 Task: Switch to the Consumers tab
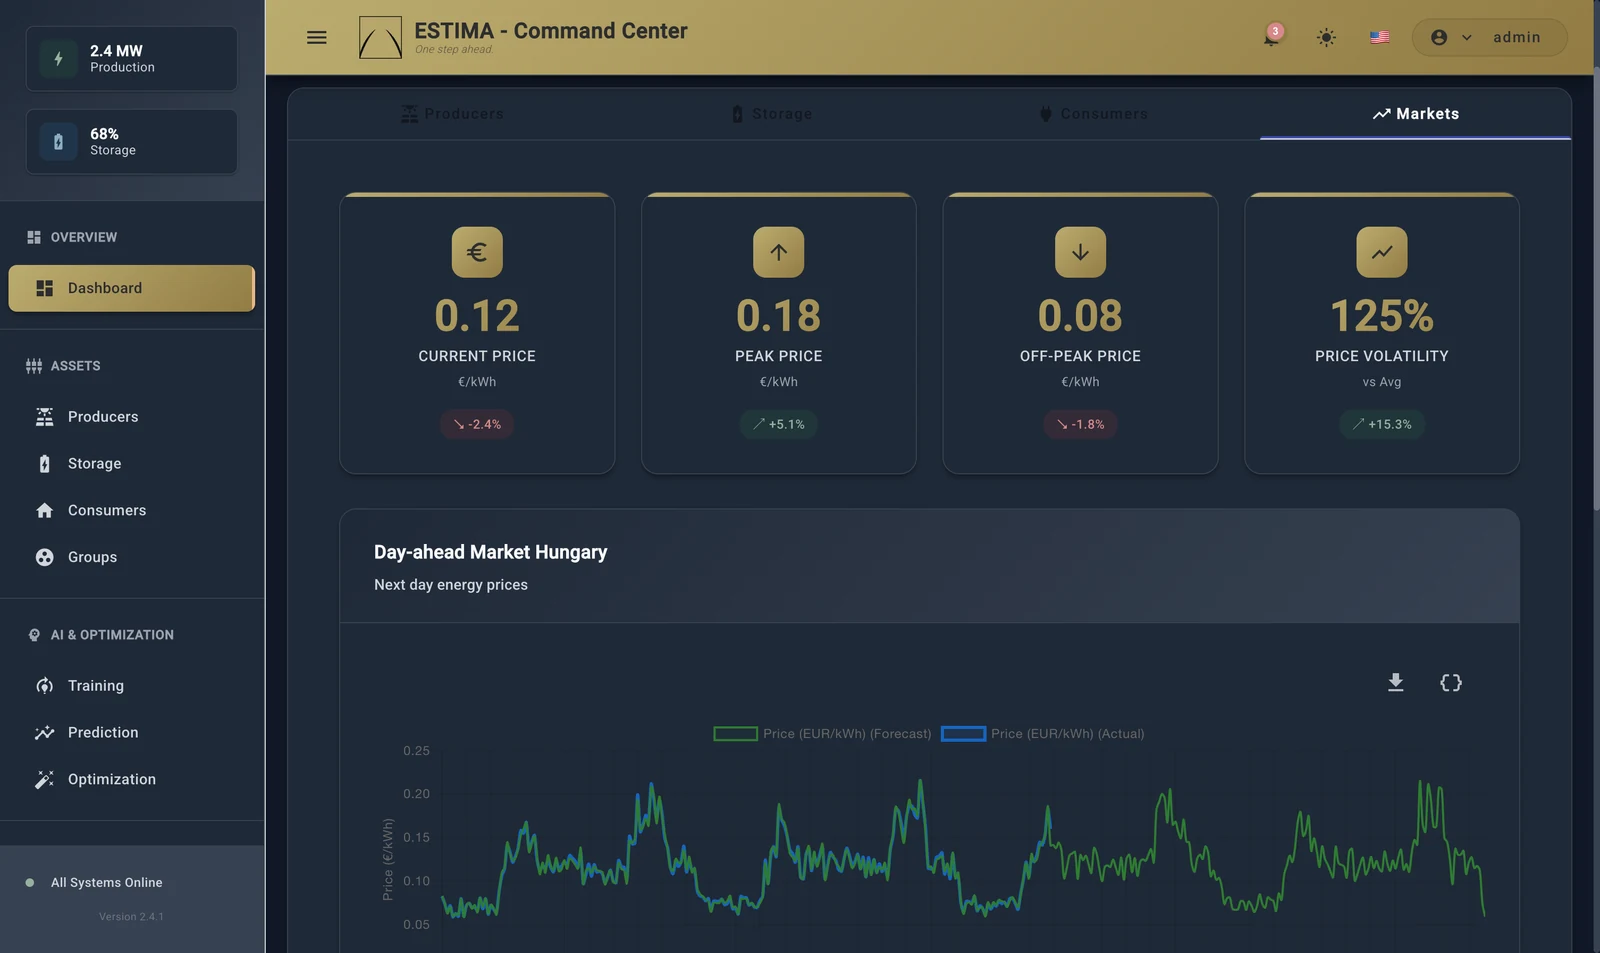point(1094,114)
